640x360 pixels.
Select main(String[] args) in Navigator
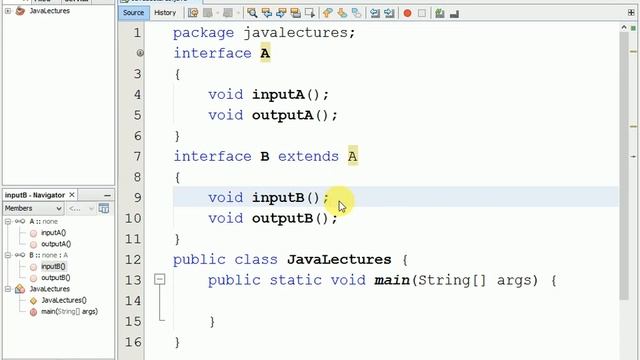[69, 312]
